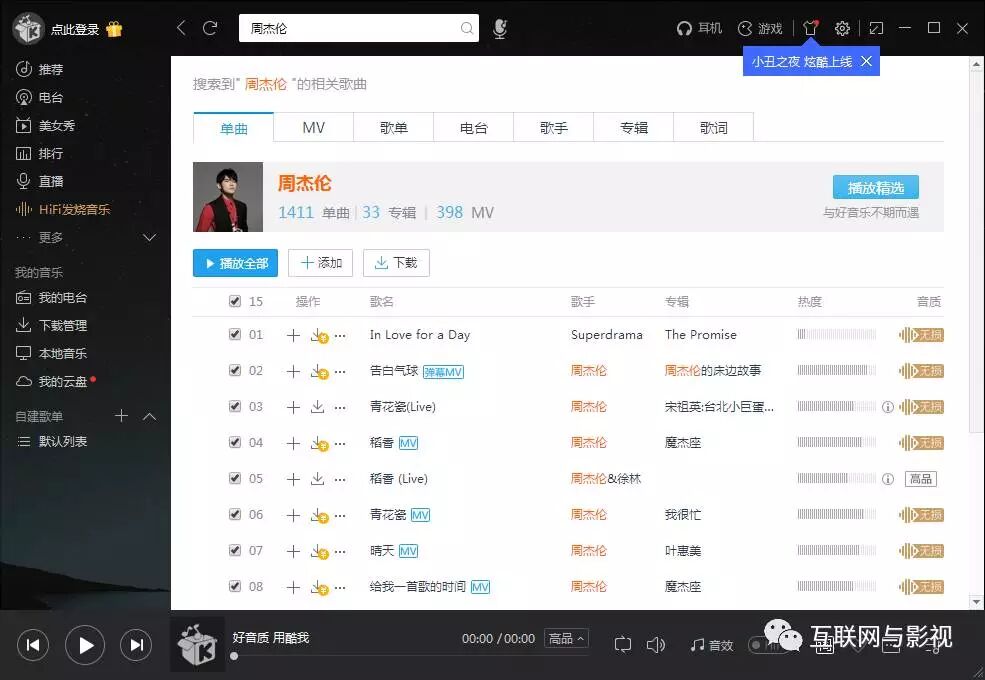Screen dimensions: 985x680
Task: Collapse the 自建歌单 section
Action: point(150,416)
